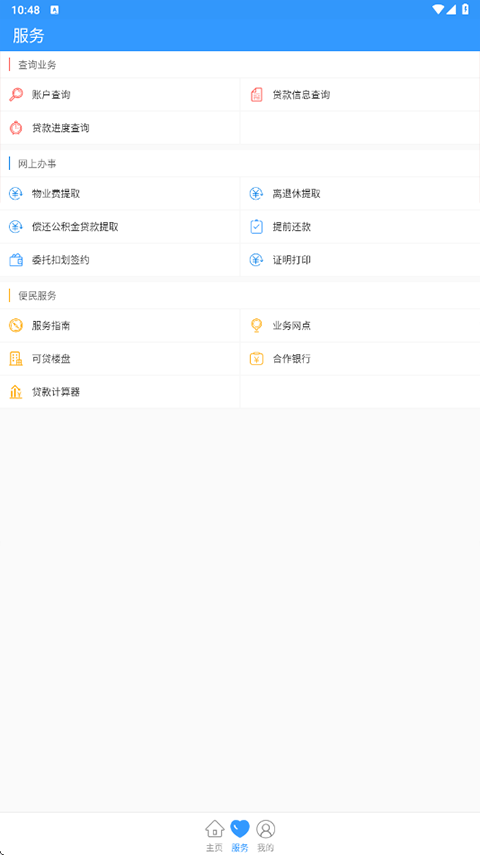Tap the 10:48 clock in status bar

click(x=26, y=10)
